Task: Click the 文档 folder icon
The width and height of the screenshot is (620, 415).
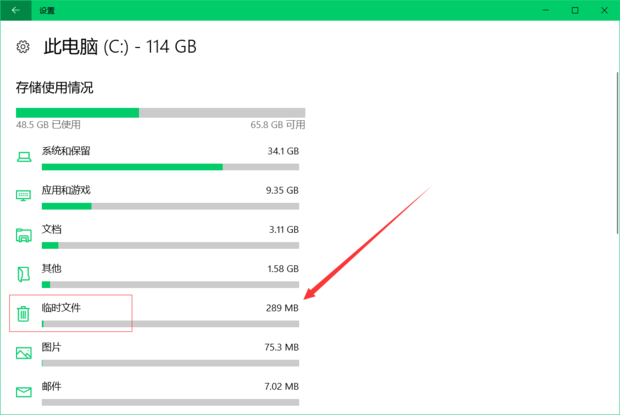Action: pos(24,235)
